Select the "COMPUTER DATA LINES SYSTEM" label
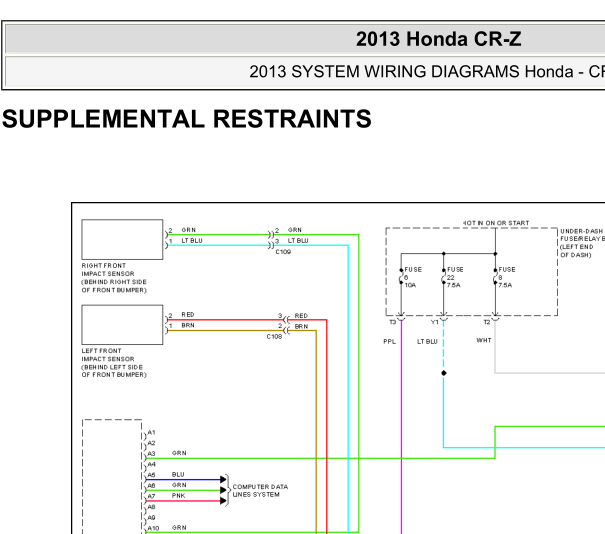This screenshot has height=534, width=605. coord(260,491)
